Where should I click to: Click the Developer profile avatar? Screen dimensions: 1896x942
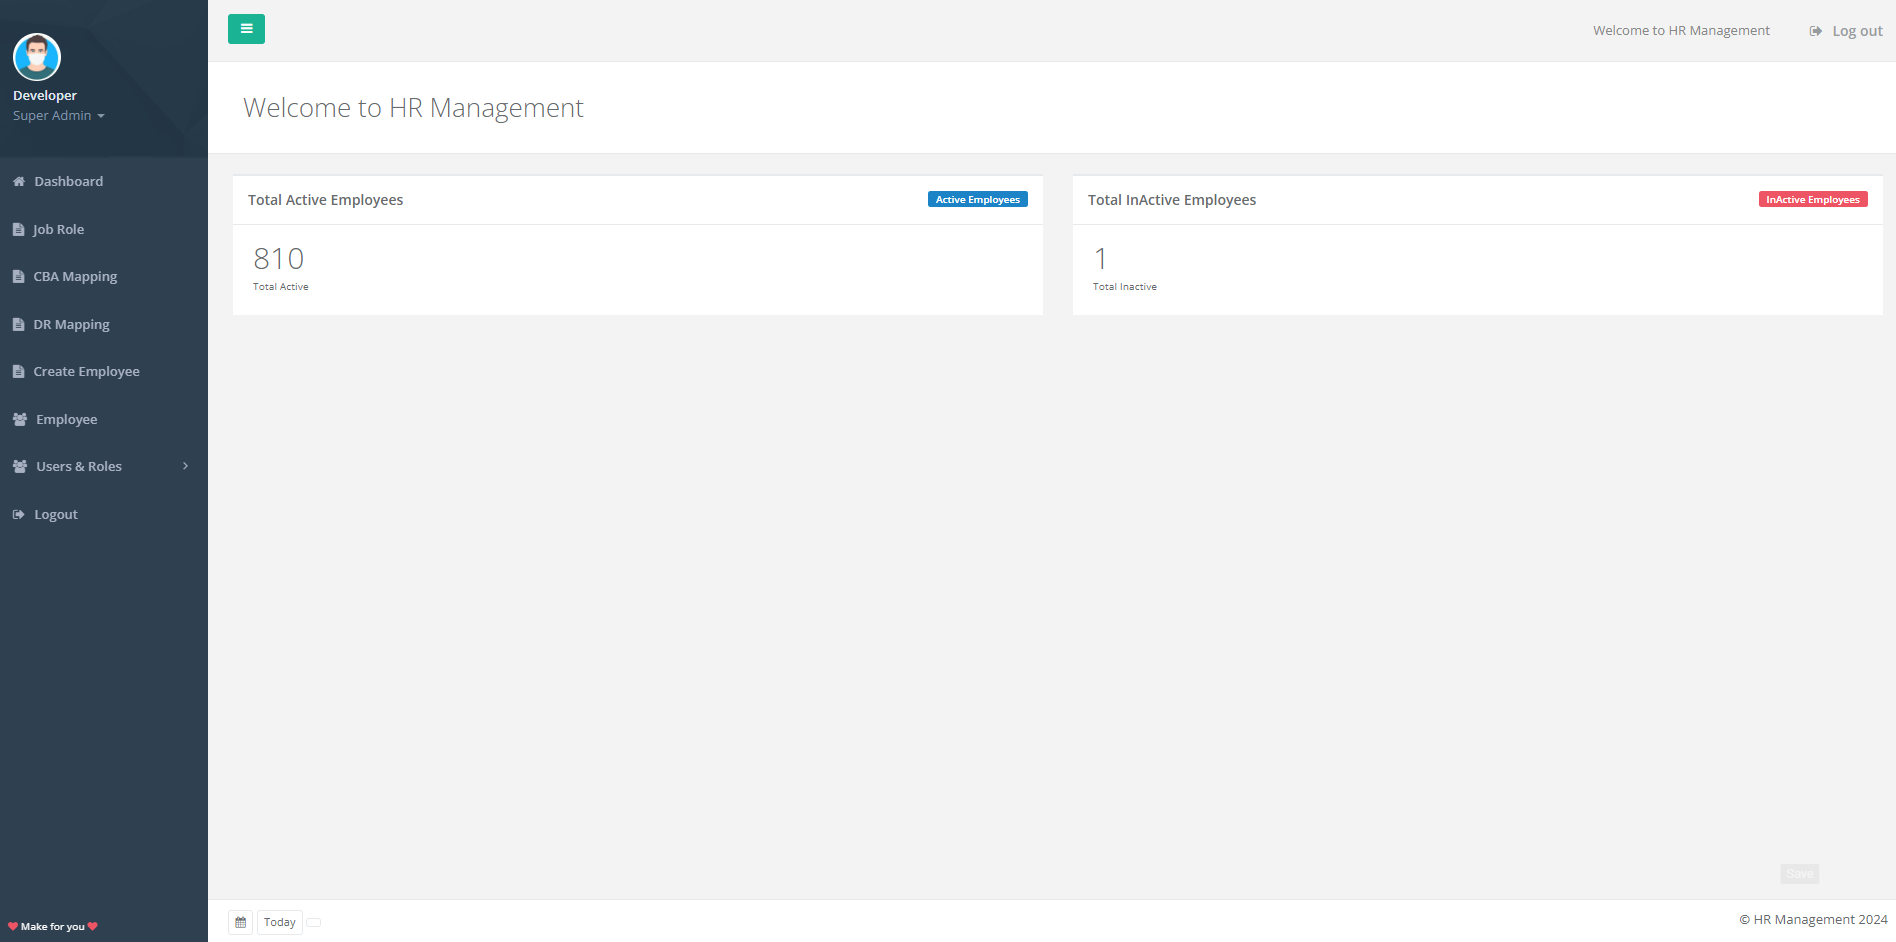(x=37, y=57)
